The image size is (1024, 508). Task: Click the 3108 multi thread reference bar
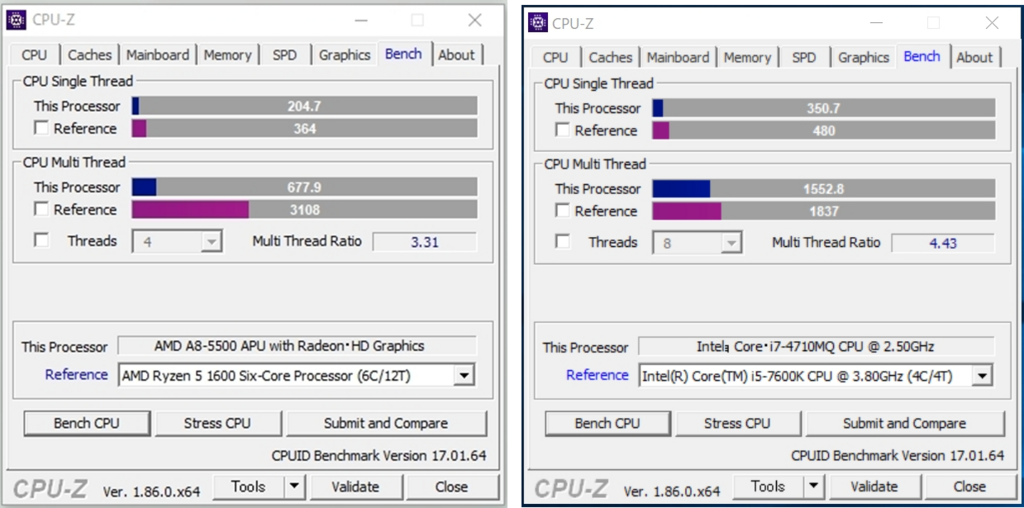(304, 210)
